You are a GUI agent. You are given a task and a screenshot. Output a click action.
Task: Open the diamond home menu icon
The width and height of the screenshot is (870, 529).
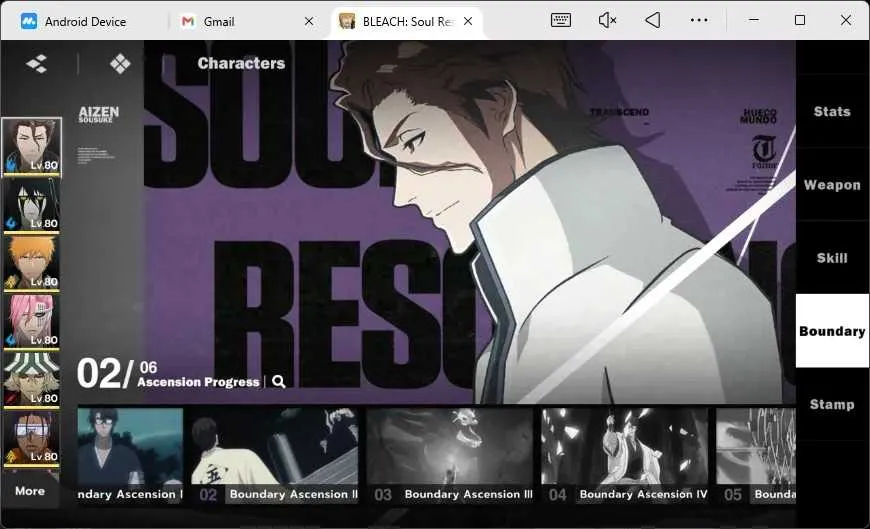(x=120, y=64)
